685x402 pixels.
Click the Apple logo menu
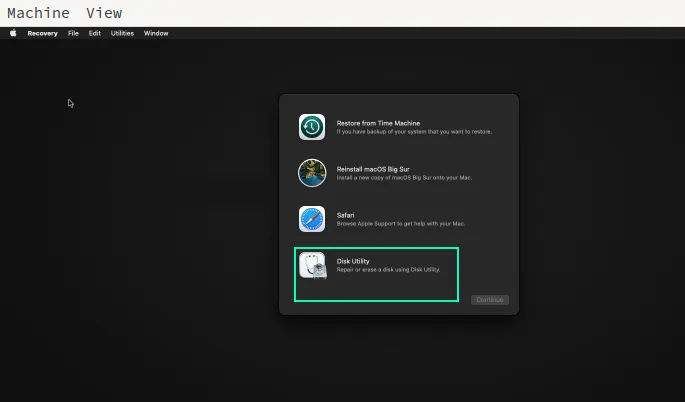13,33
